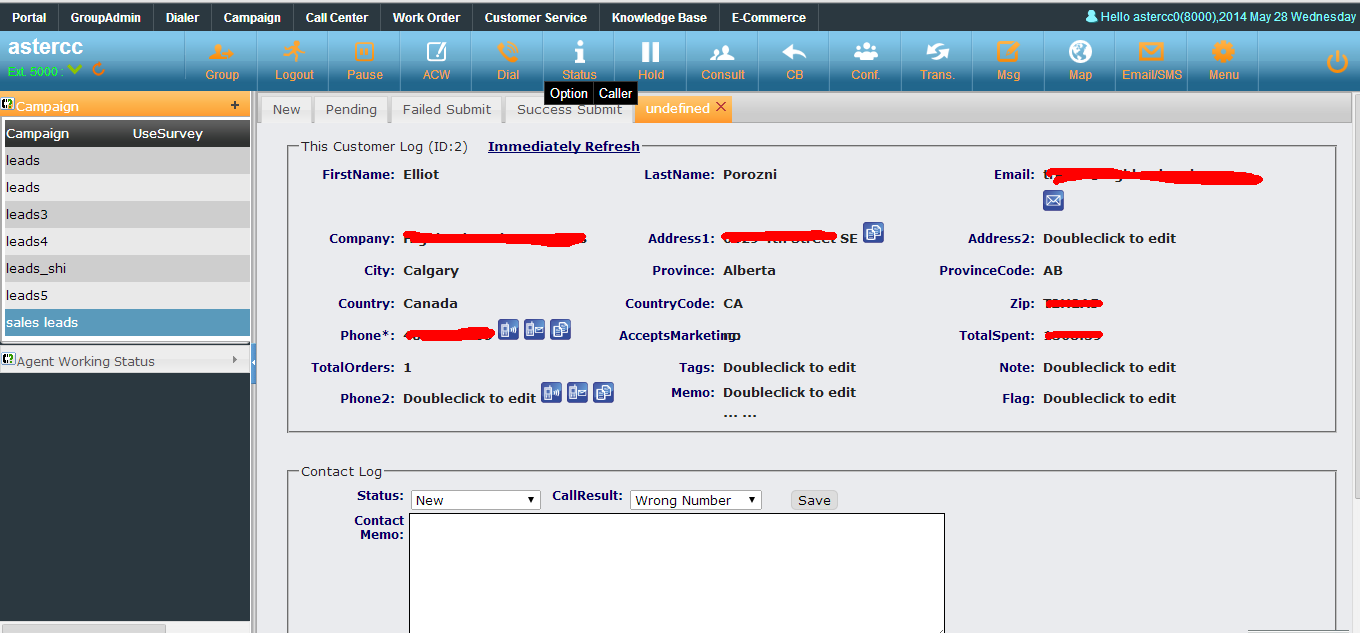Click the Immediately Refresh link
Viewport: 1360px width, 633px height.
pyautogui.click(x=563, y=146)
